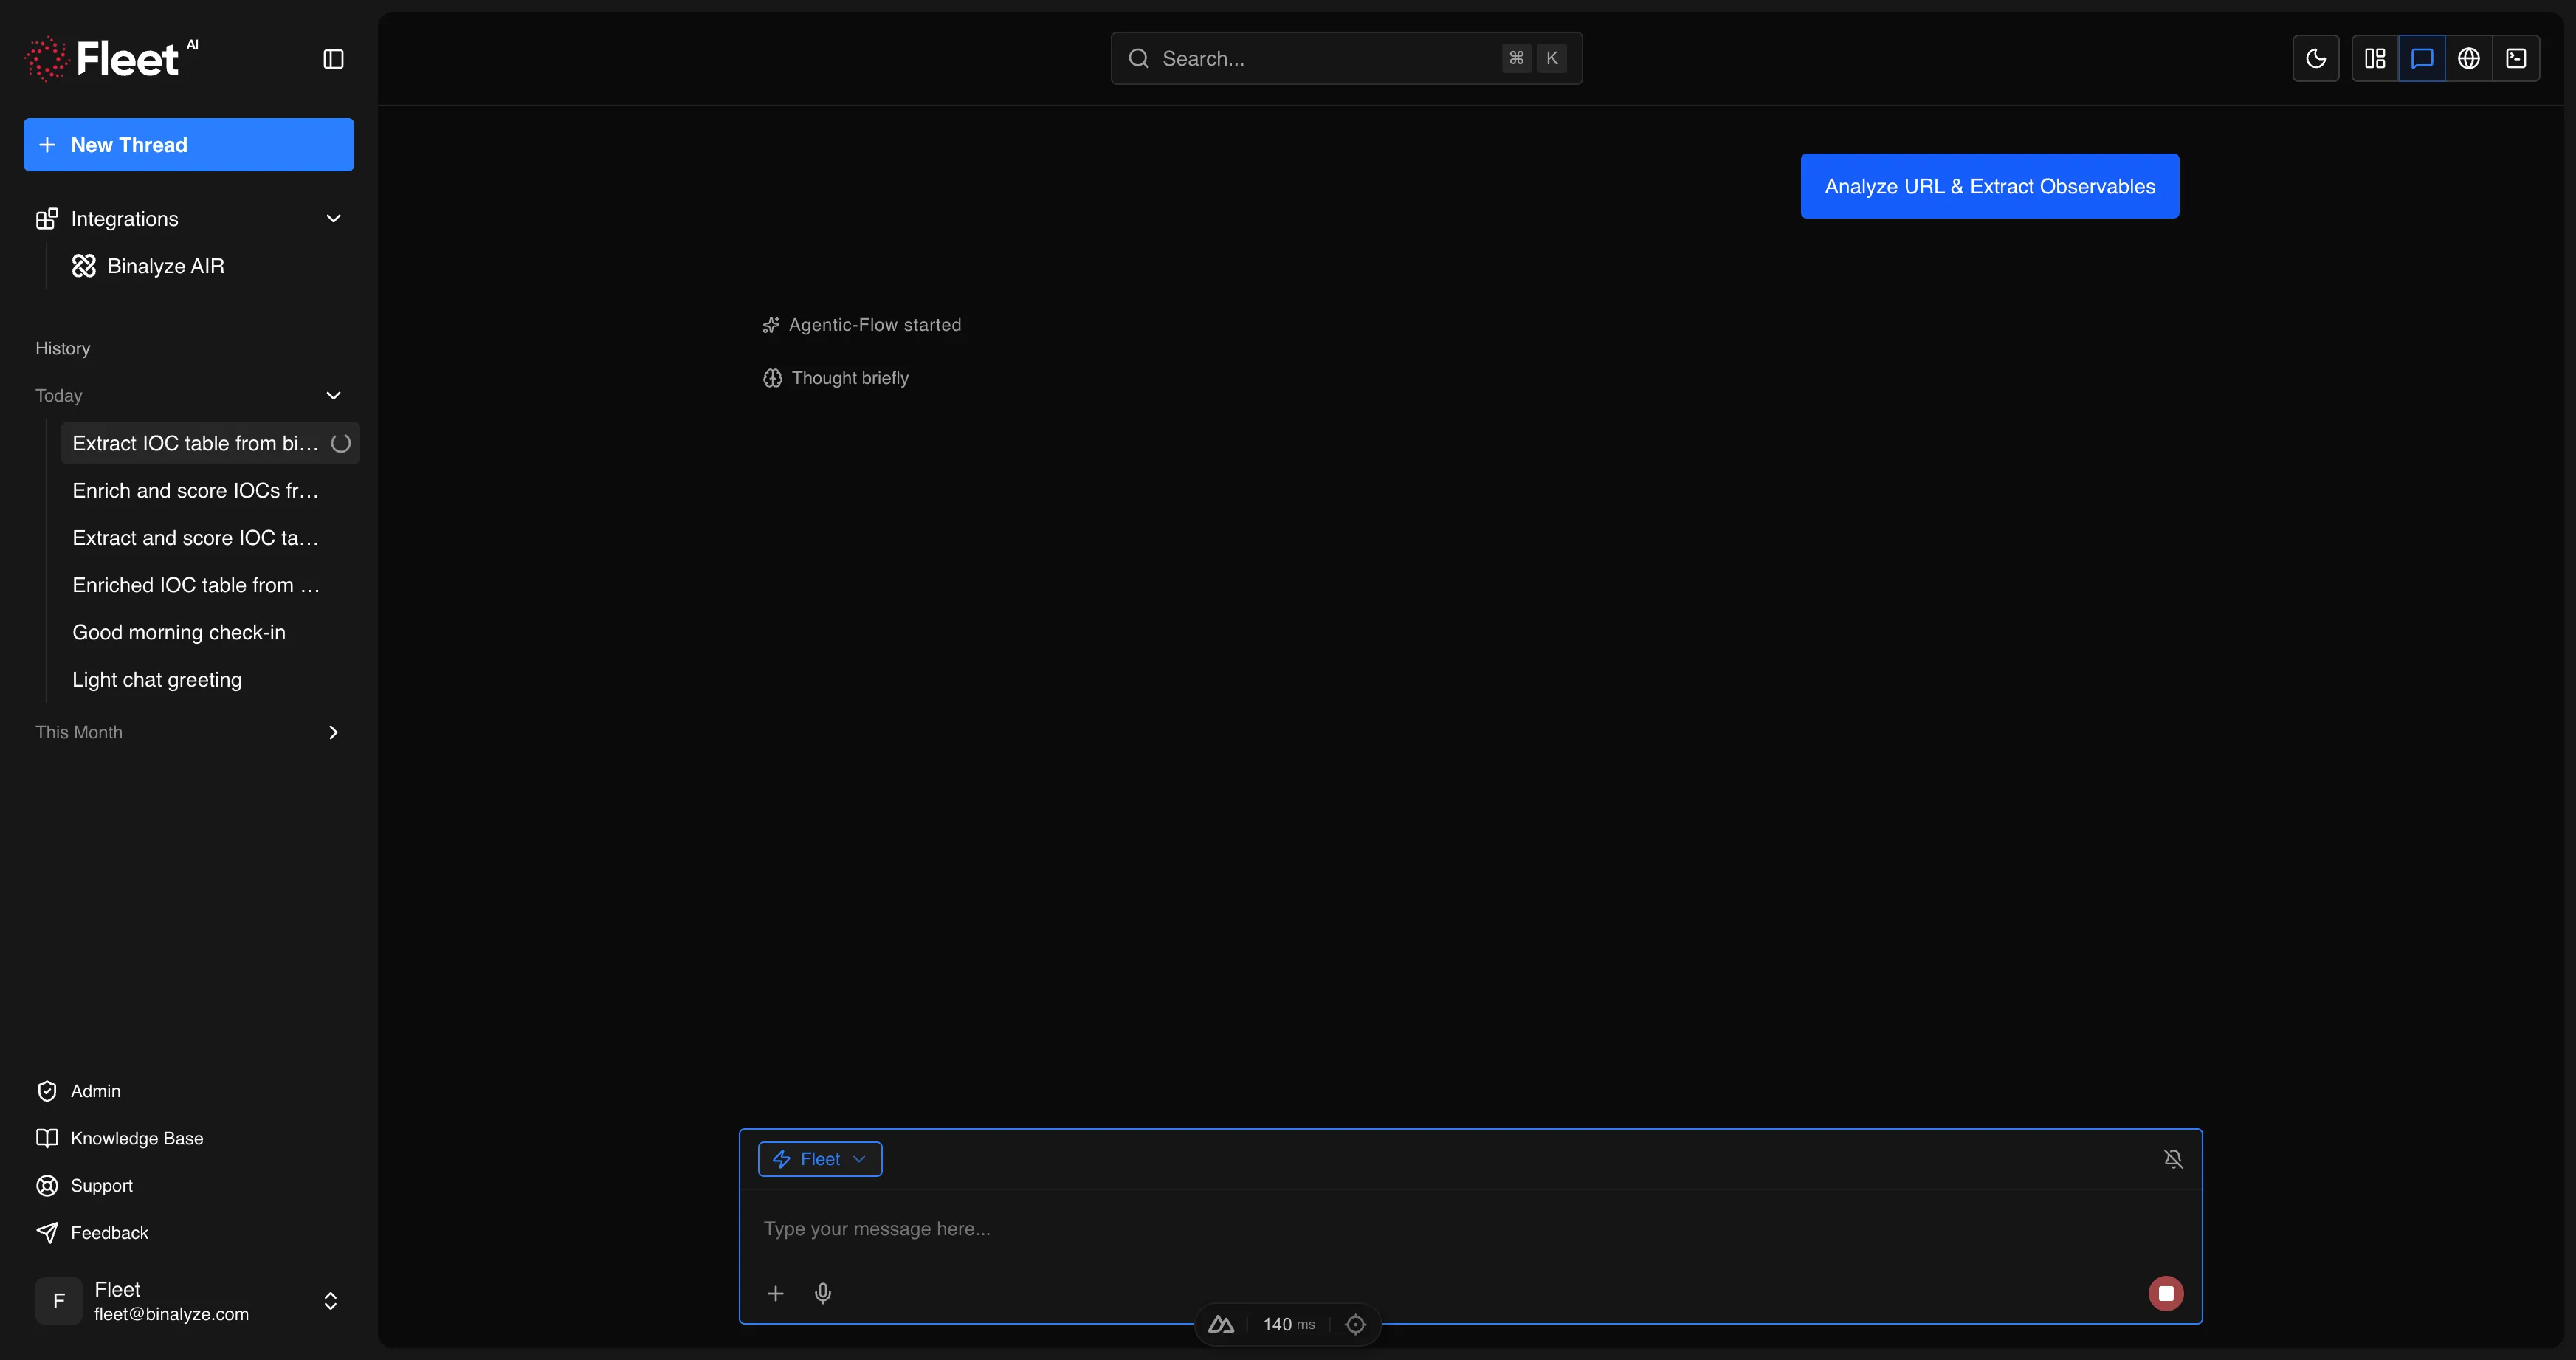
Task: Start a New Thread
Action: tap(188, 144)
